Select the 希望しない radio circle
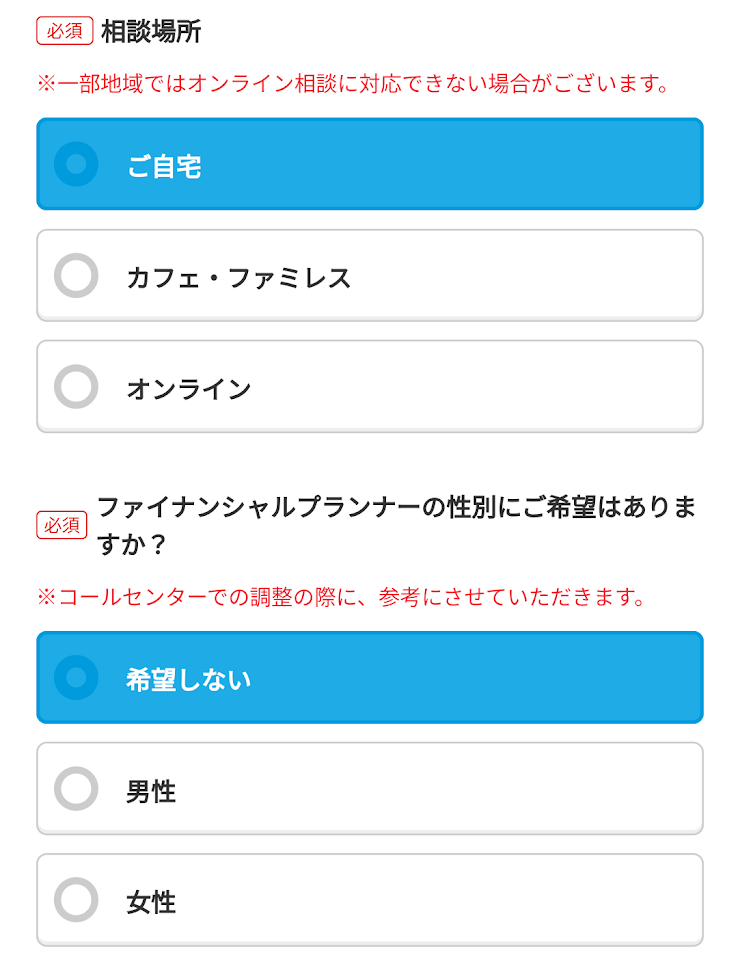Screen dimensions: 738x973 [76, 677]
